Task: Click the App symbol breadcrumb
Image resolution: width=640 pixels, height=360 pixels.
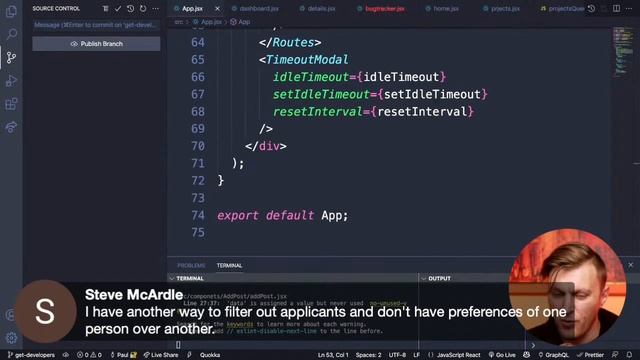Action: 240,22
